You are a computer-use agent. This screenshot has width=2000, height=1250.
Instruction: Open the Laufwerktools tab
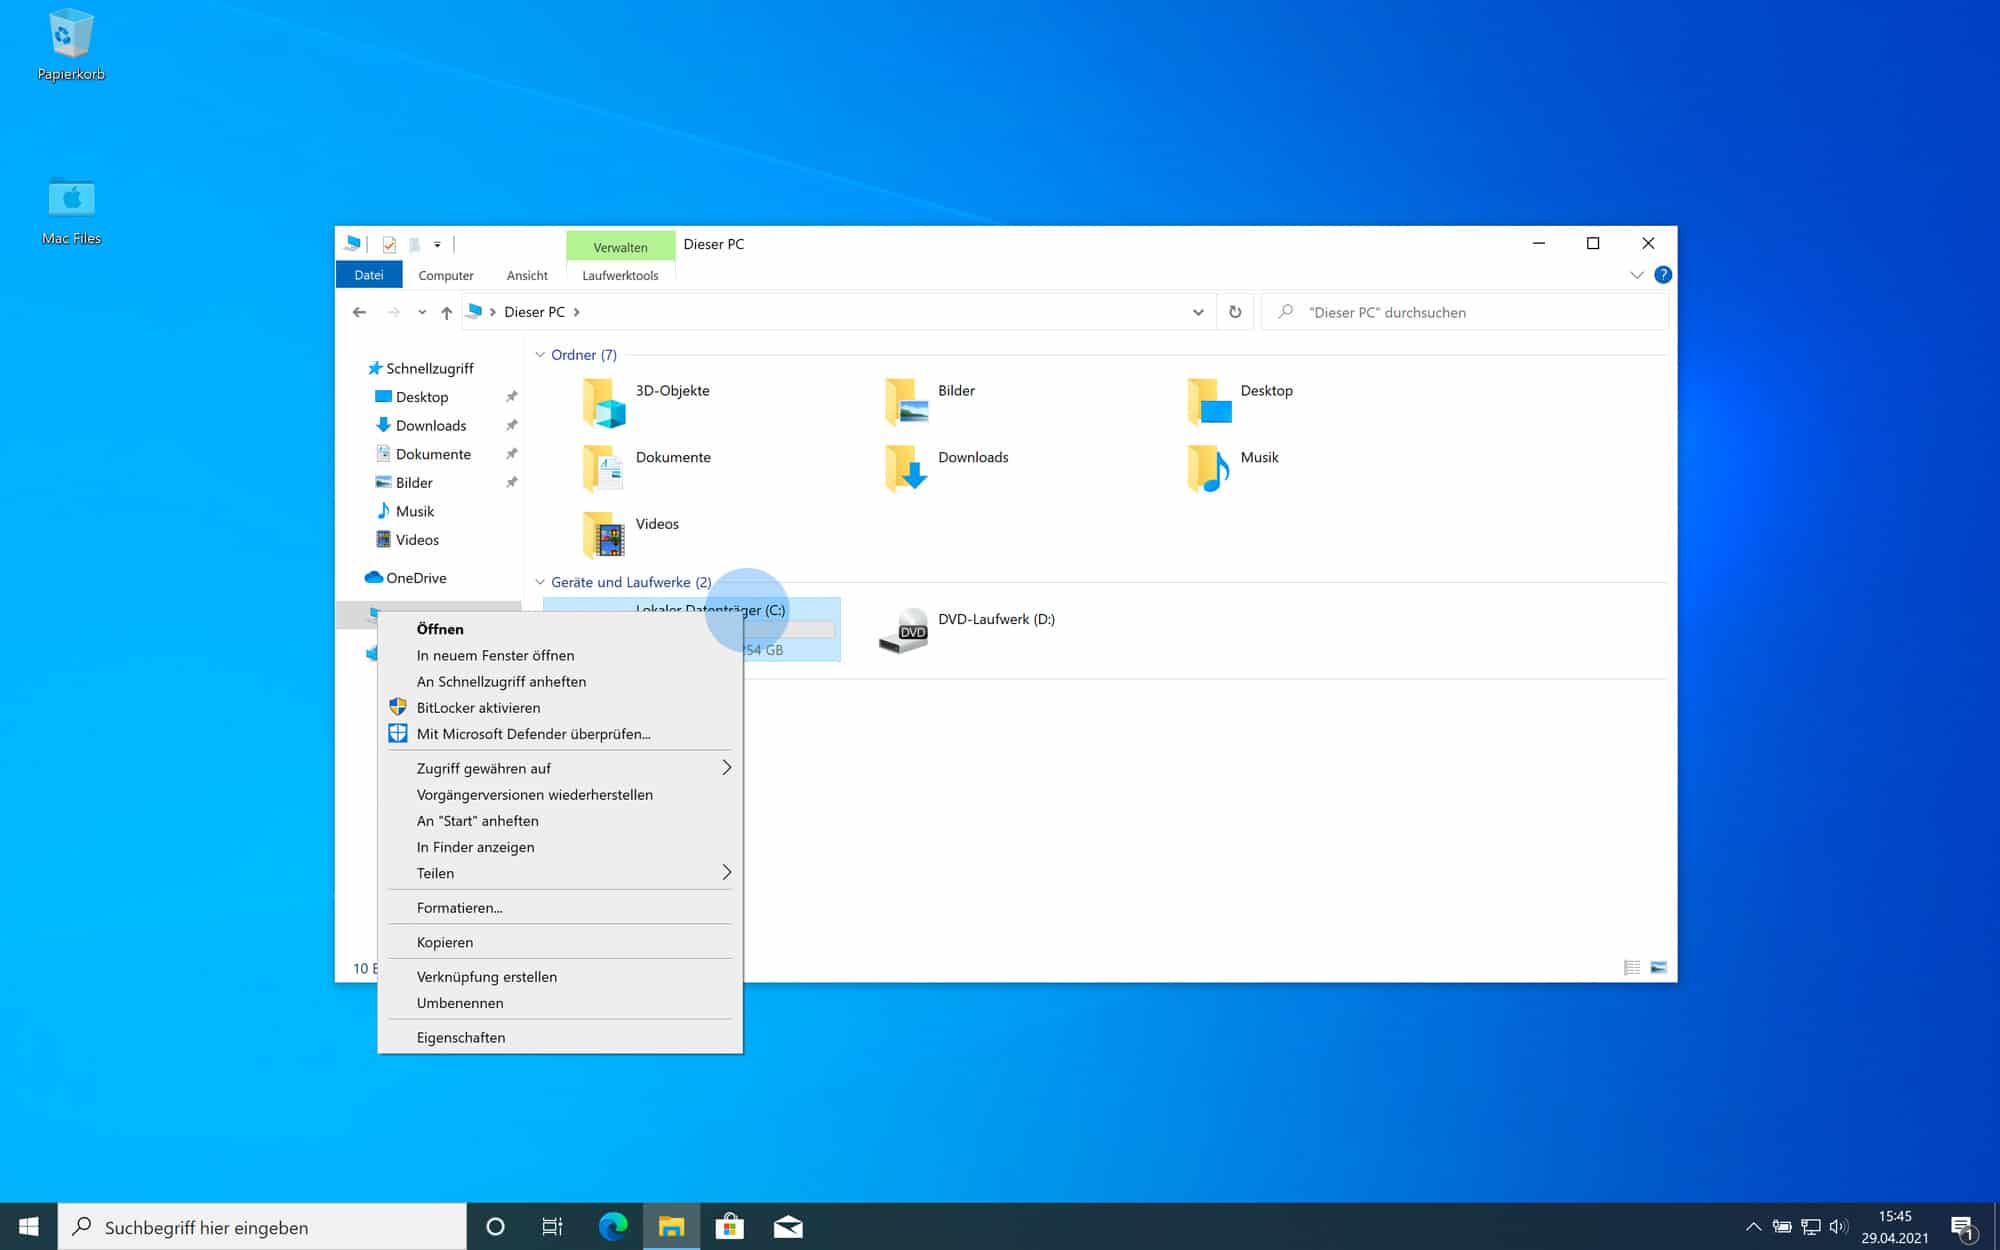(x=620, y=275)
